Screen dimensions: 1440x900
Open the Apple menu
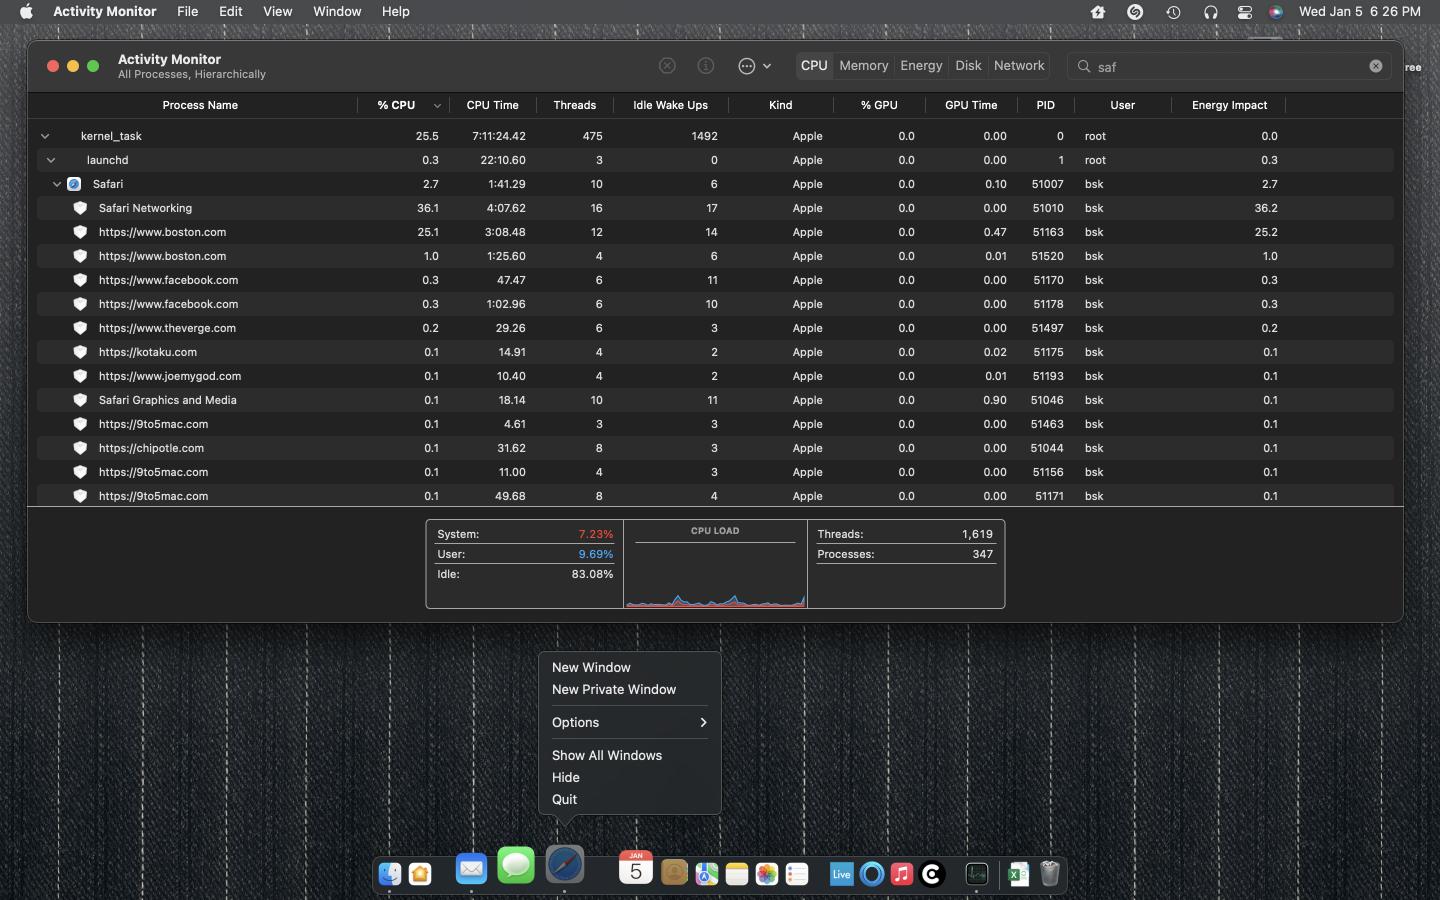[x=26, y=12]
